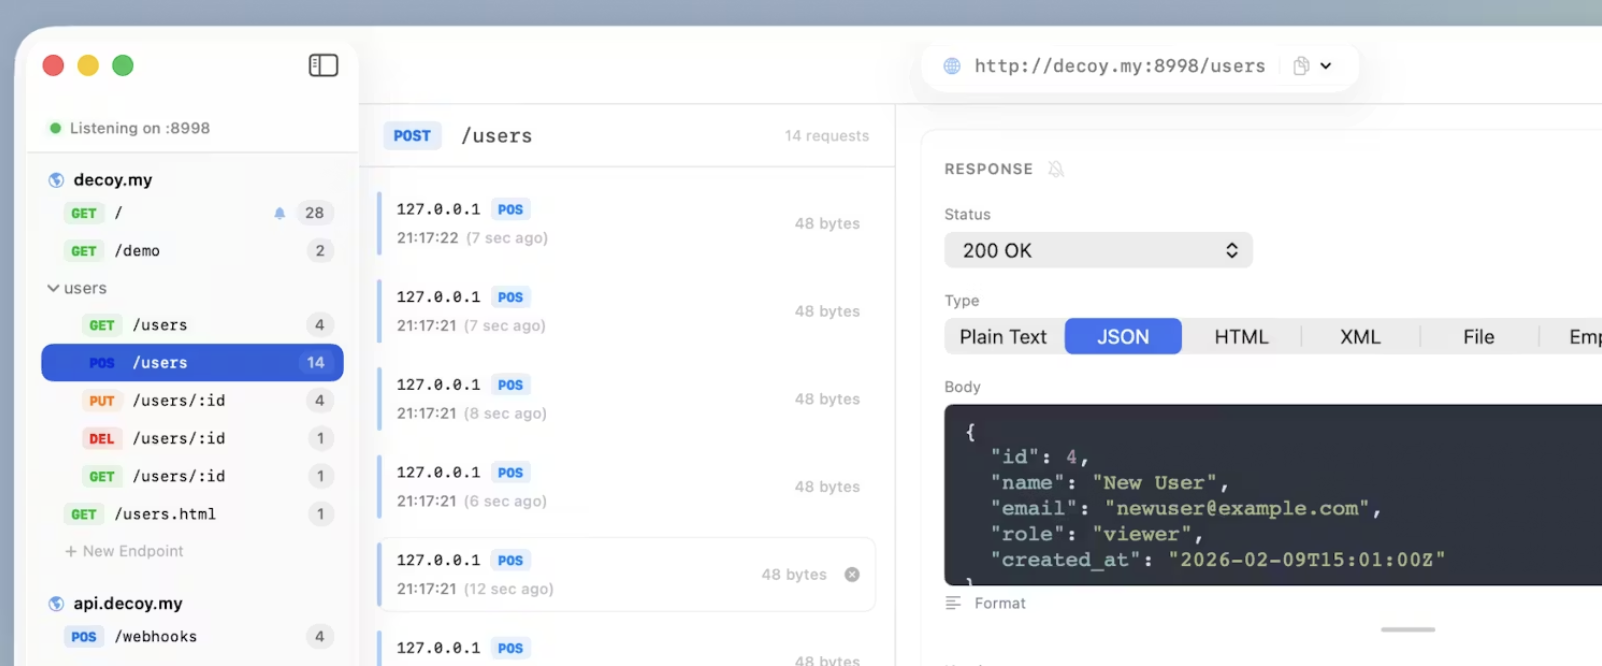Open the GET /users.html endpoint
Image resolution: width=1602 pixels, height=666 pixels.
(192, 514)
